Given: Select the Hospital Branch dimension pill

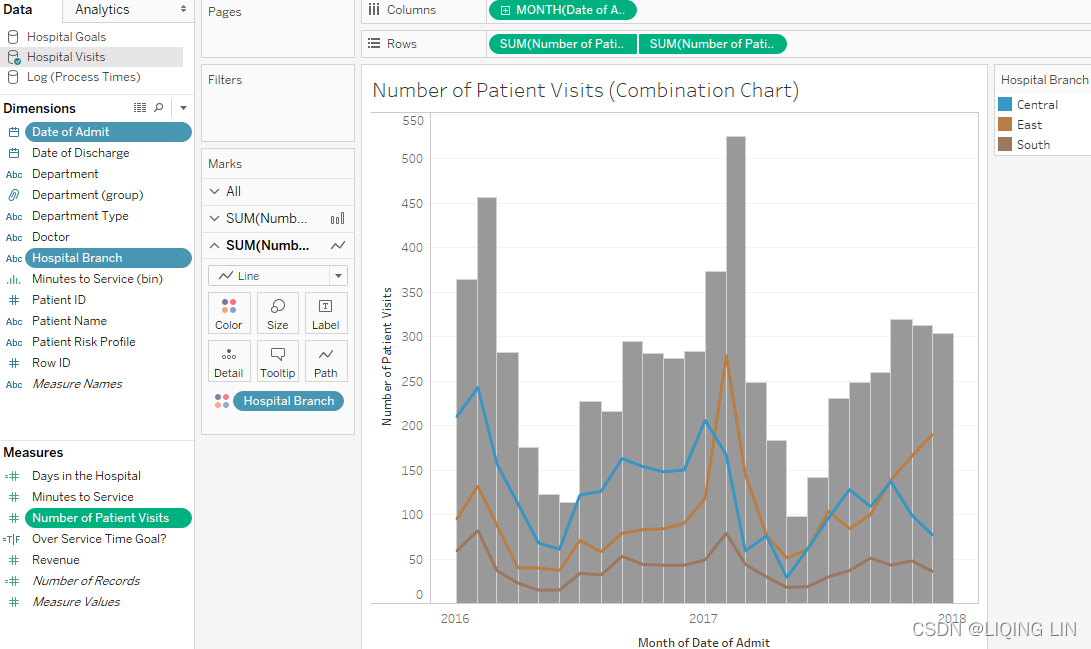Looking at the screenshot, I should (108, 258).
